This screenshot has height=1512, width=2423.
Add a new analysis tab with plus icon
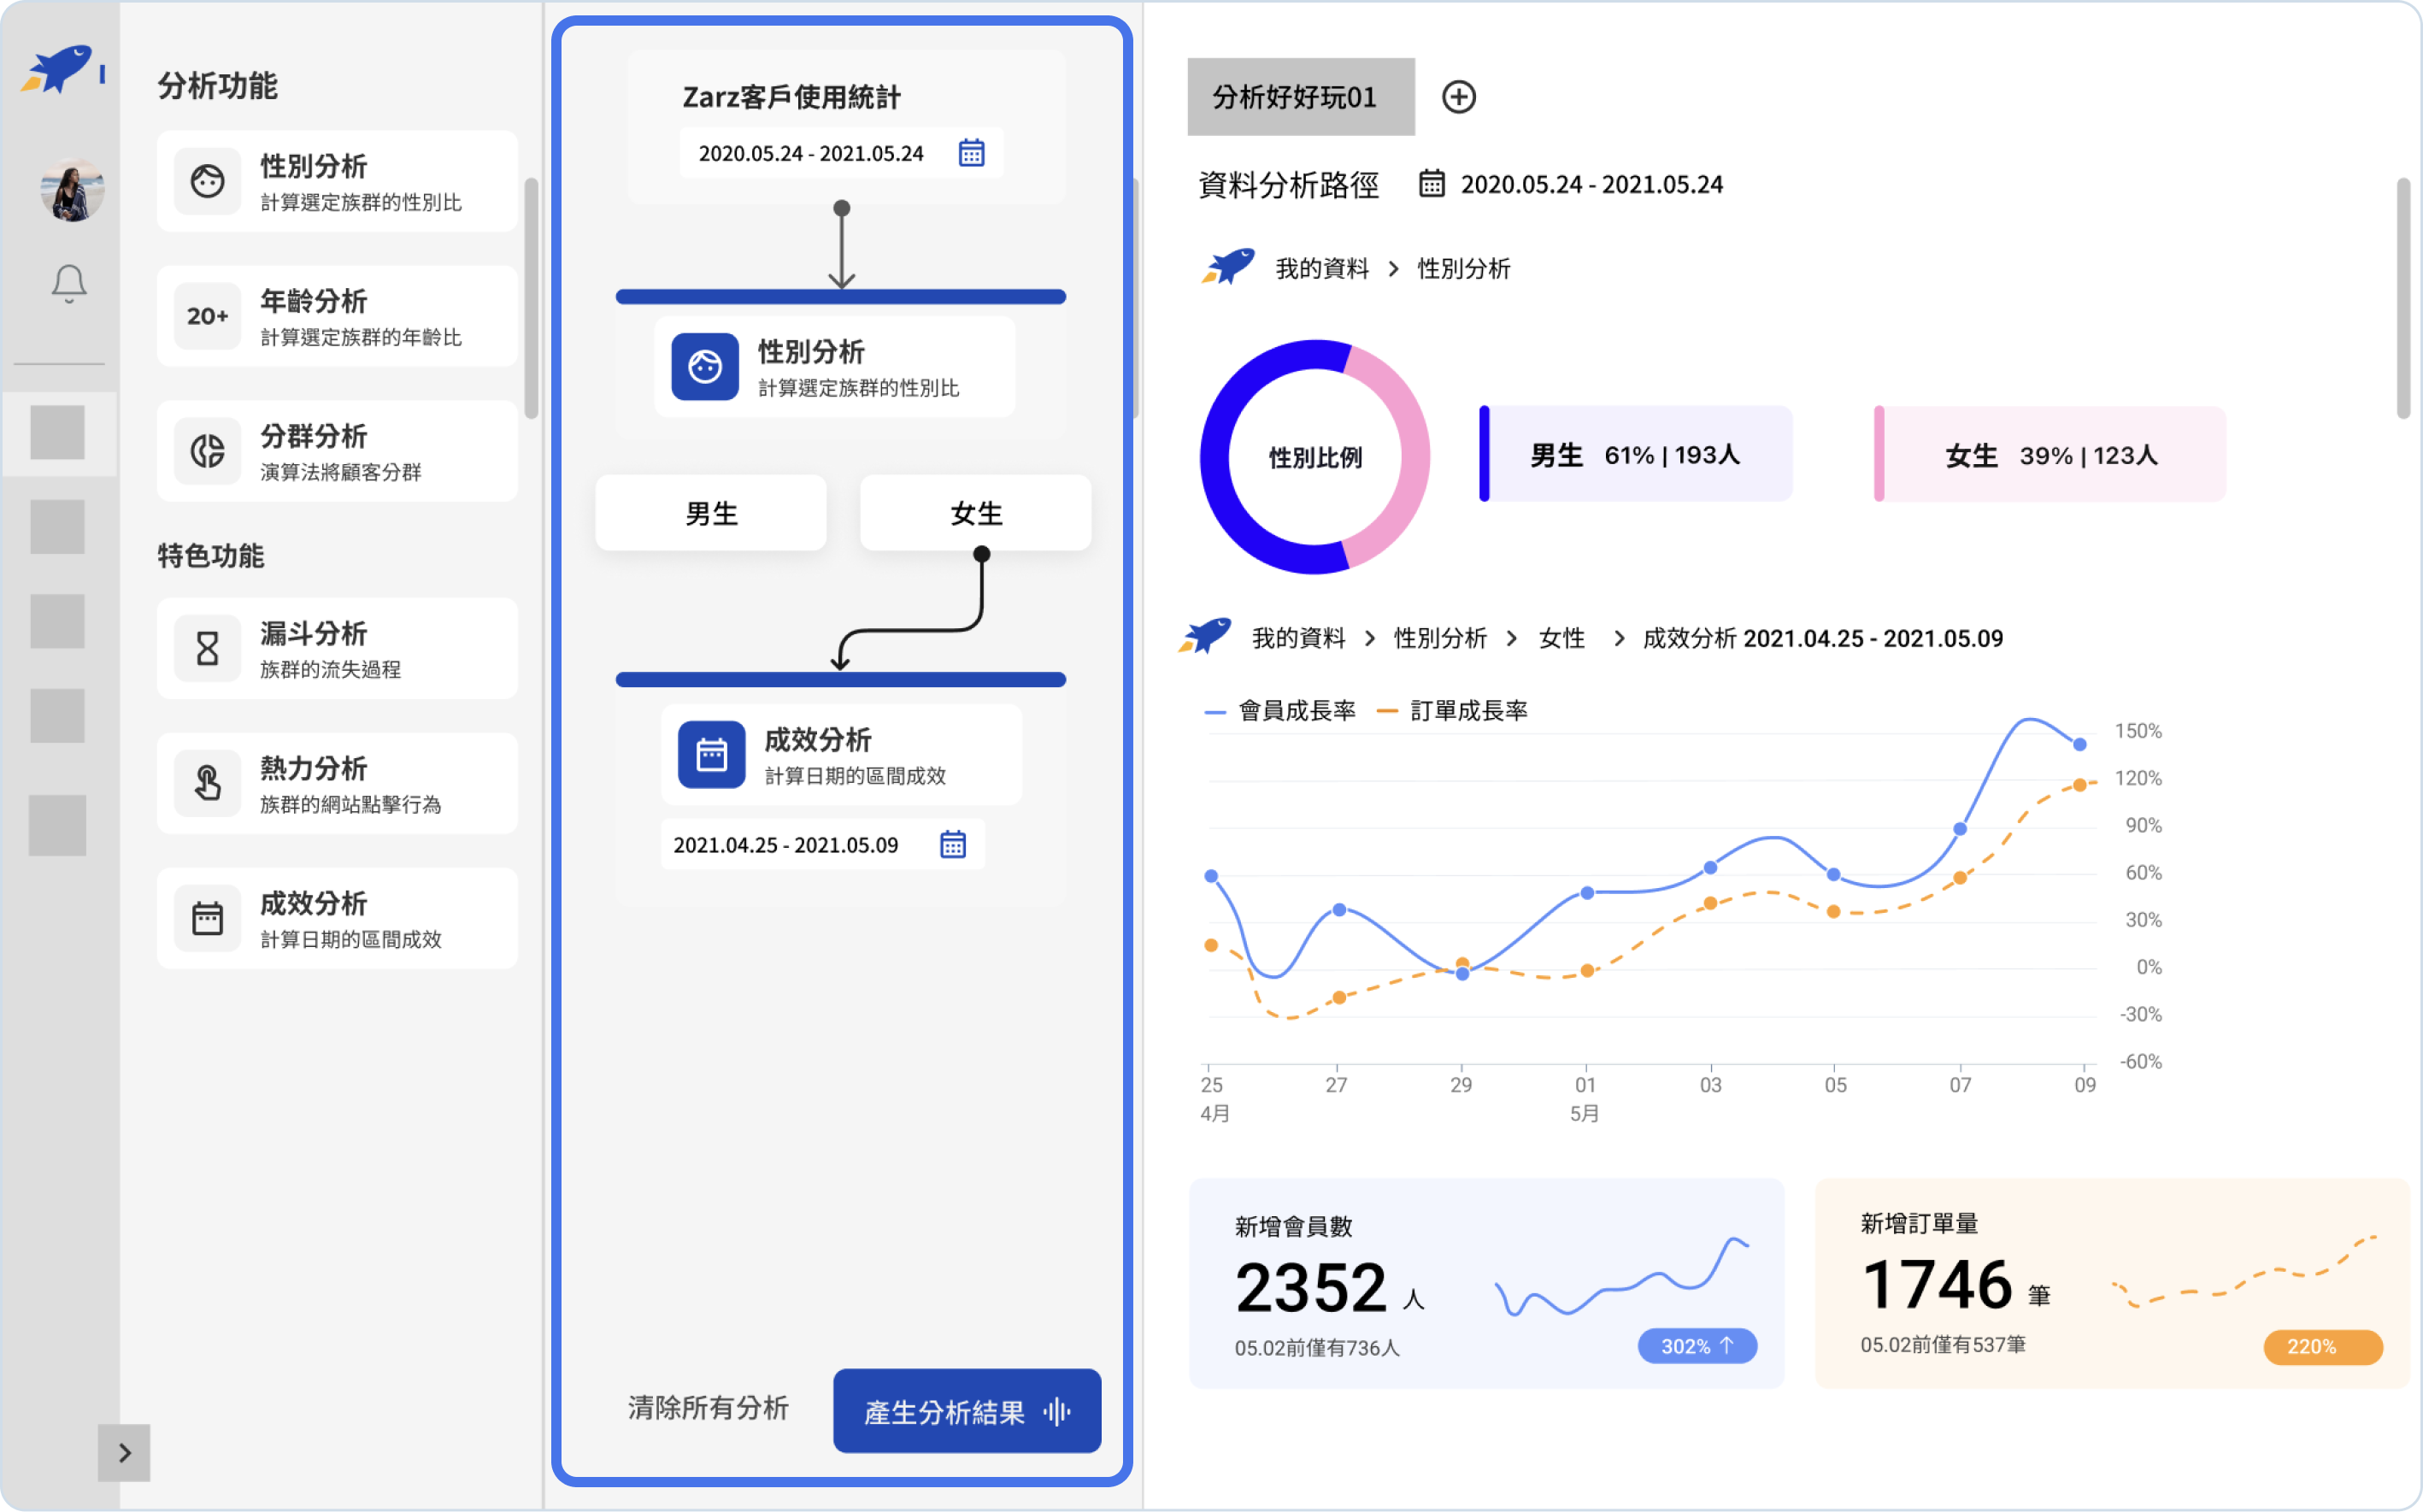[1459, 97]
